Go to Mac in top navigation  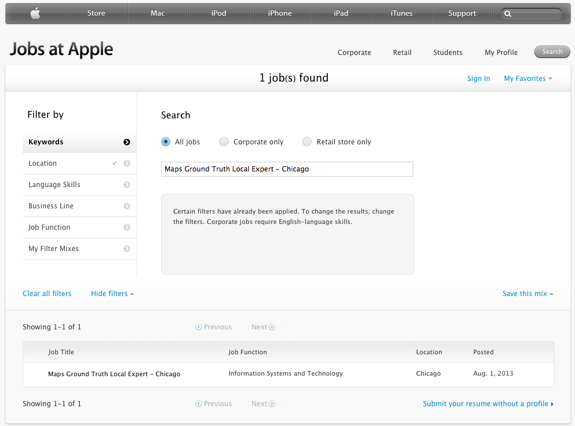157,14
